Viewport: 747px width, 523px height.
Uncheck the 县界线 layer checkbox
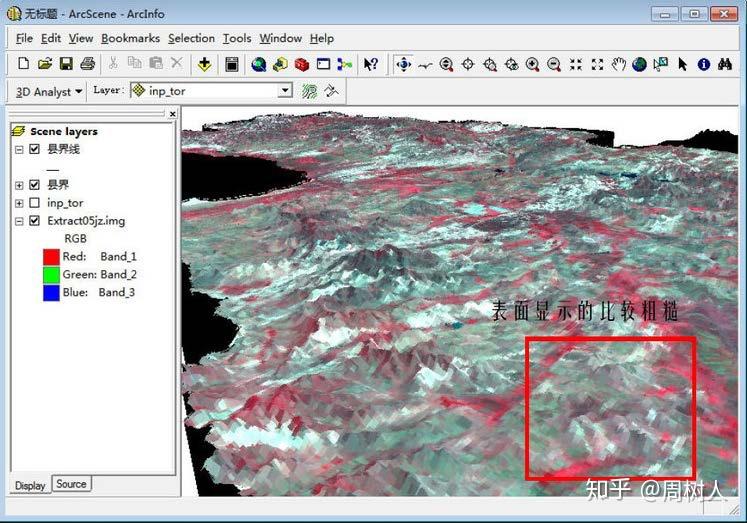click(35, 149)
